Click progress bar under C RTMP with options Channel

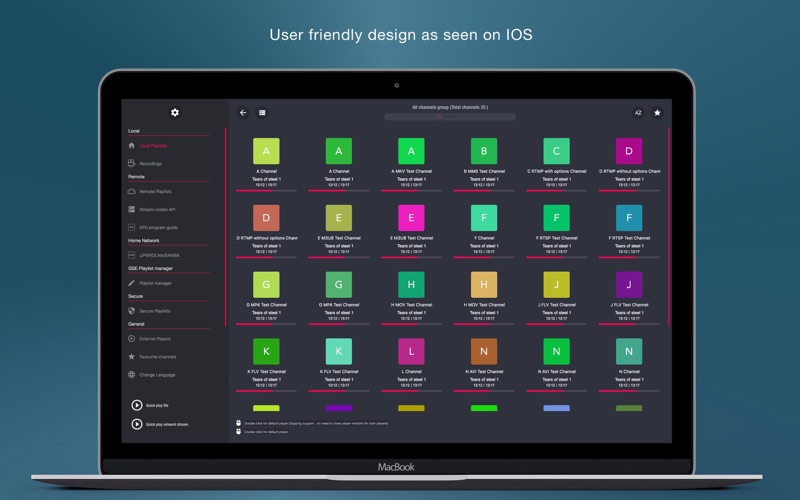556,189
